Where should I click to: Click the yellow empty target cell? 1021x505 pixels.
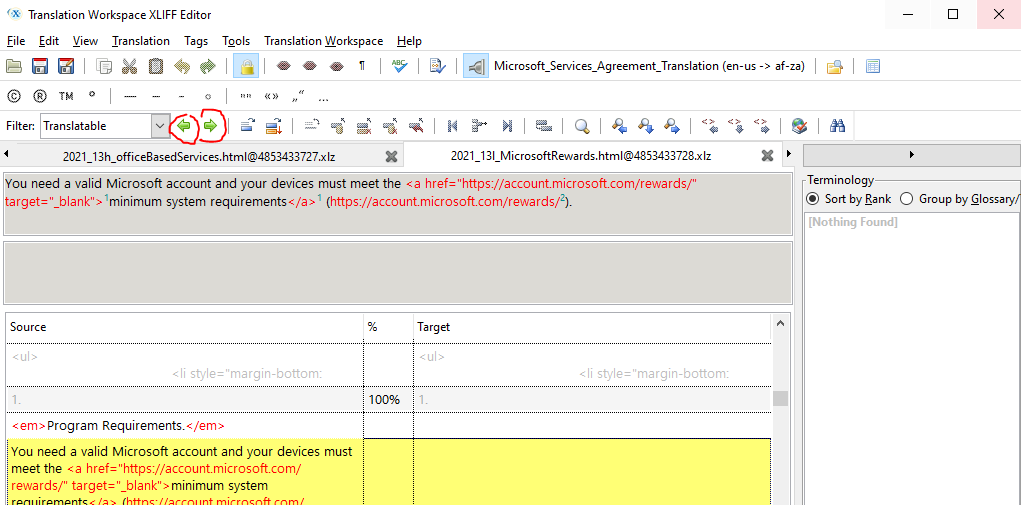click(593, 472)
